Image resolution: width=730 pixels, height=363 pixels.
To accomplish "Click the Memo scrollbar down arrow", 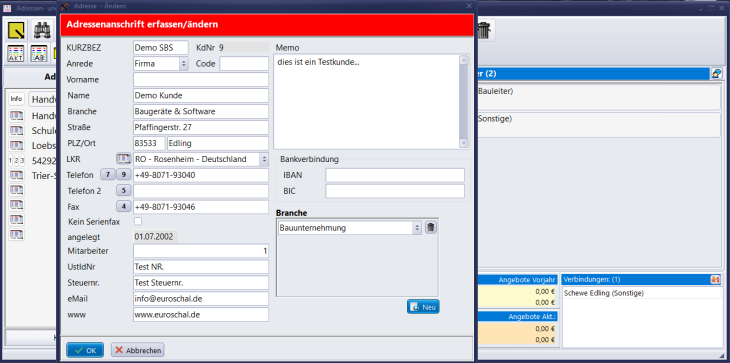I will [x=463, y=143].
